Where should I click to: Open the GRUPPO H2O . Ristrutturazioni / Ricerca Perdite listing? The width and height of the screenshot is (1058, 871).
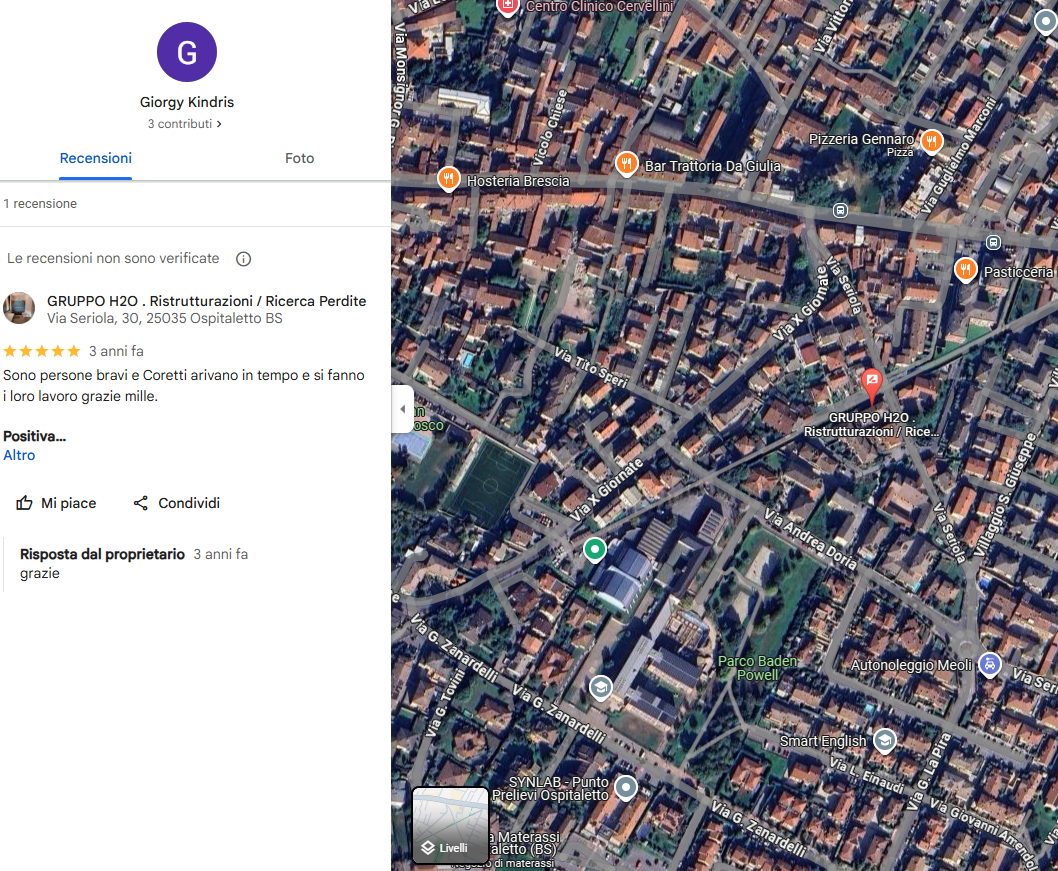click(x=206, y=301)
